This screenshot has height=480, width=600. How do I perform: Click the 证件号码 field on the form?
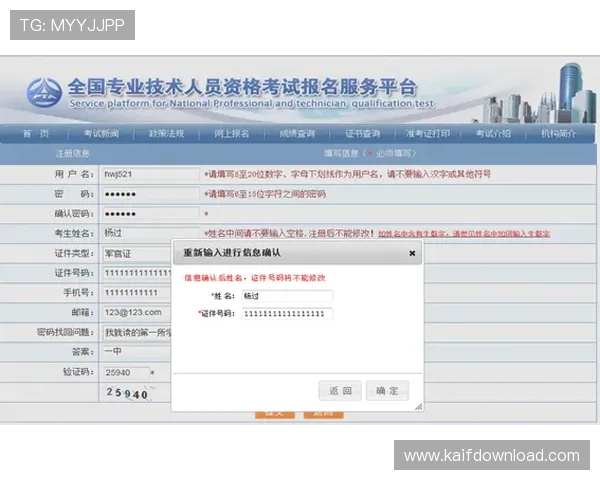pyautogui.click(x=137, y=273)
